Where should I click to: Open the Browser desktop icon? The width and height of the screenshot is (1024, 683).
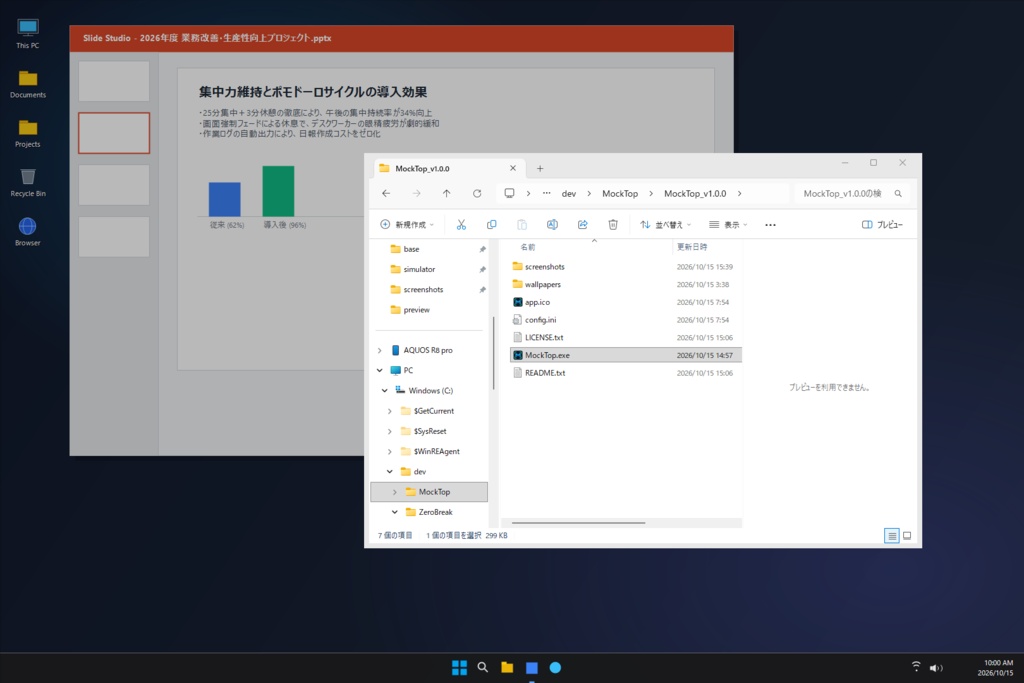pos(27,231)
